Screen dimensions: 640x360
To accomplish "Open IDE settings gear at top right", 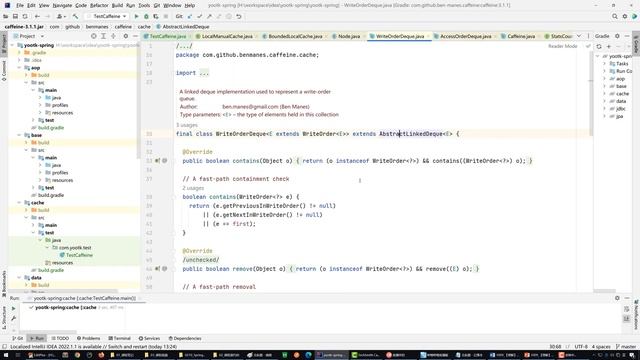I will [624, 16].
